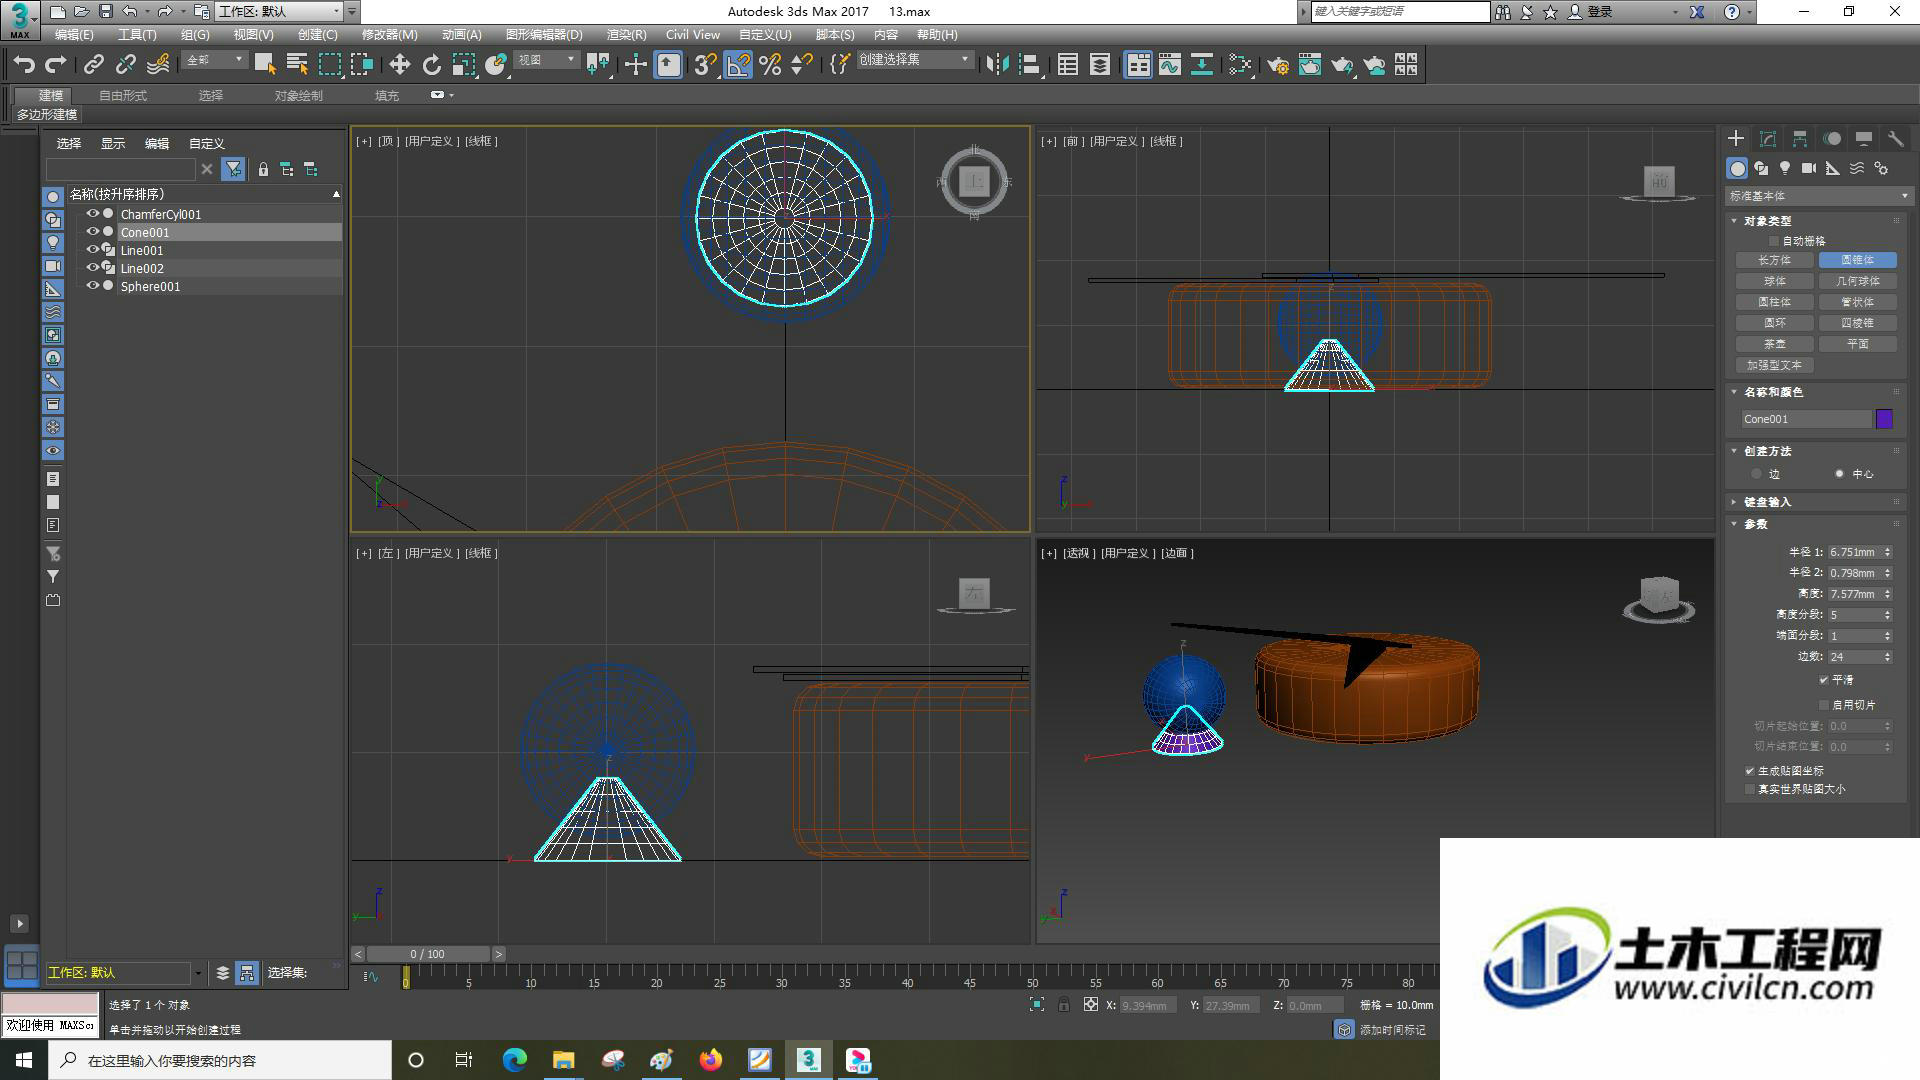
Task: Select the Lights category icon in Create panel
Action: coord(1785,168)
